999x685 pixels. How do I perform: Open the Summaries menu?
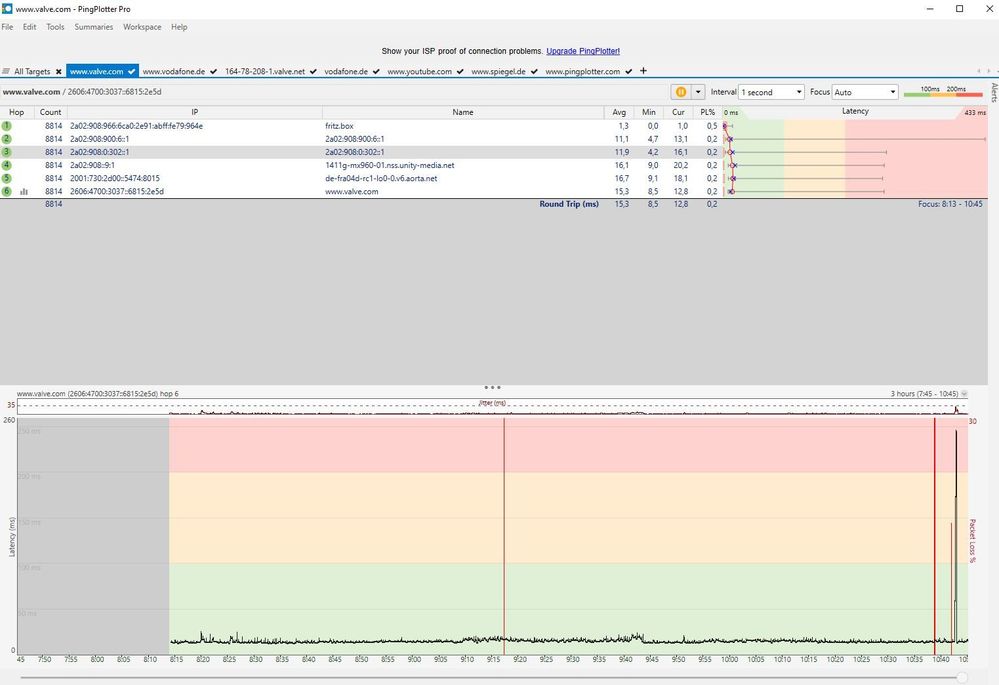coord(93,27)
